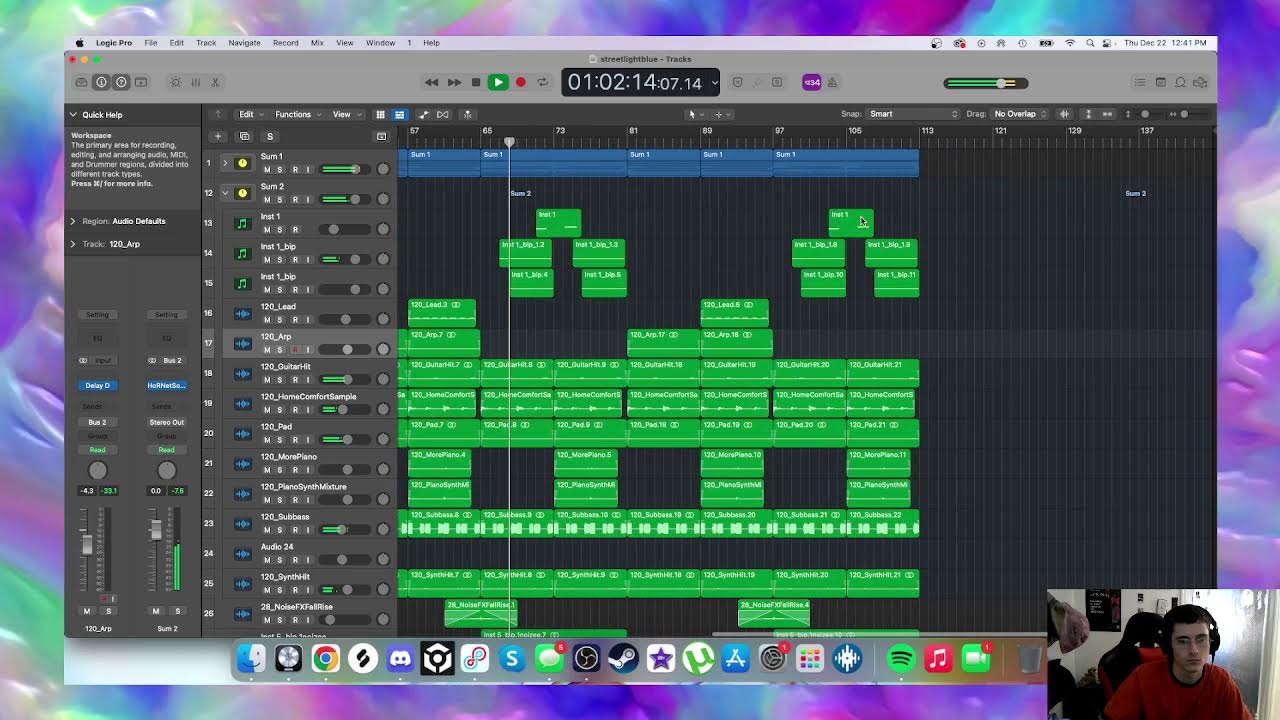This screenshot has width=1280, height=720.
Task: Switch to grid view button in tracks menu bar
Action: point(380,114)
